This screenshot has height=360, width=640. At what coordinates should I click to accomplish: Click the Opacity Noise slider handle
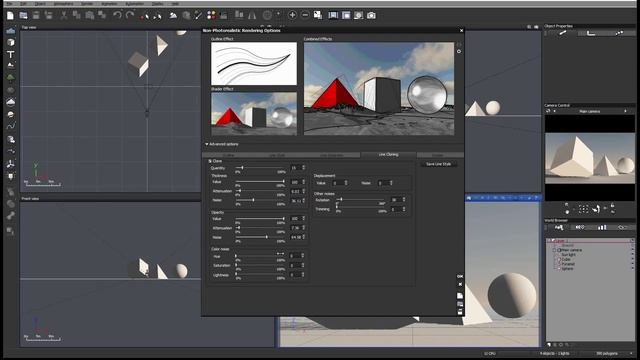(267, 237)
